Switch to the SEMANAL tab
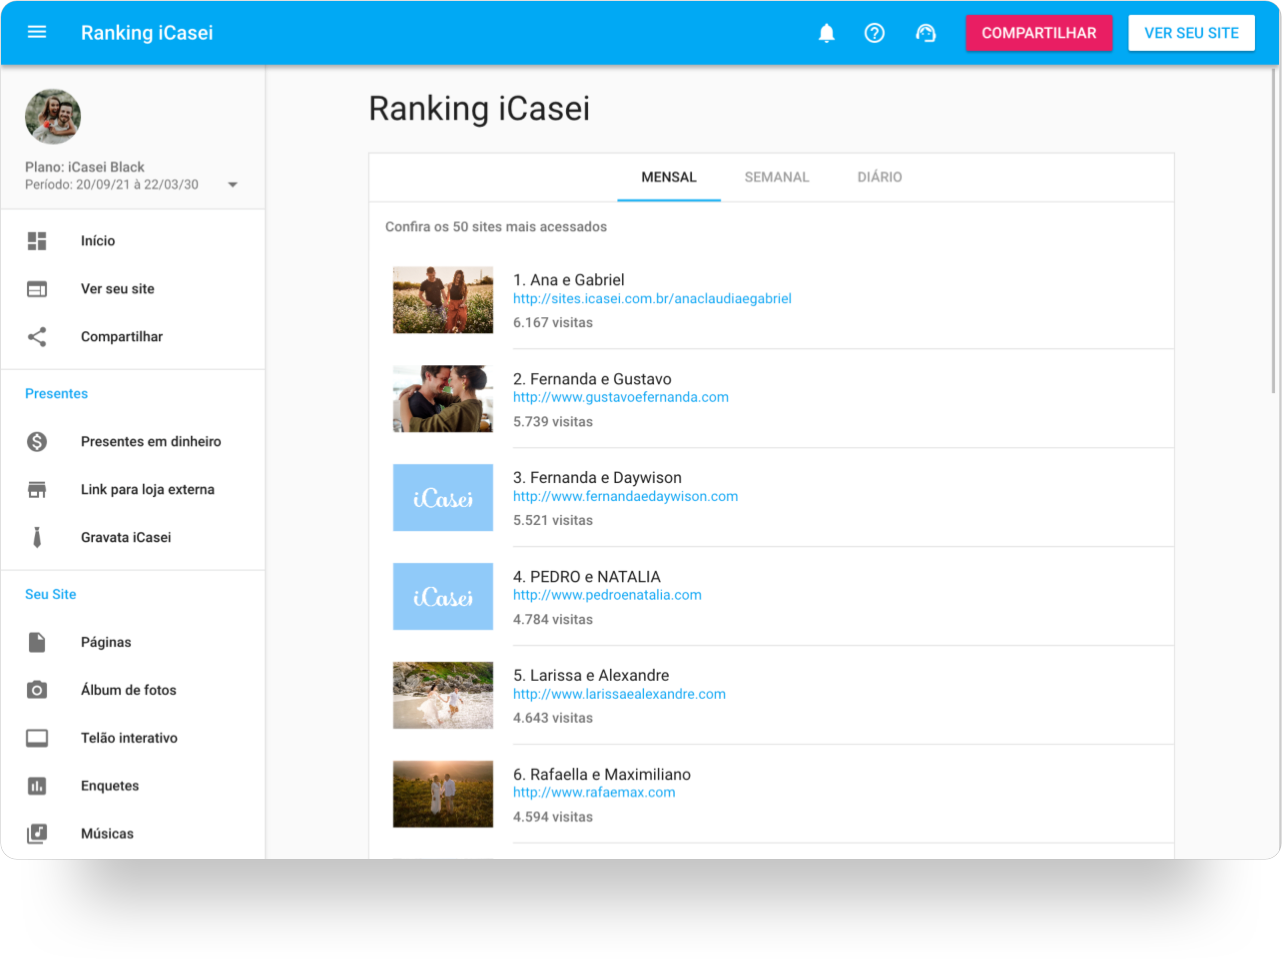 777,177
